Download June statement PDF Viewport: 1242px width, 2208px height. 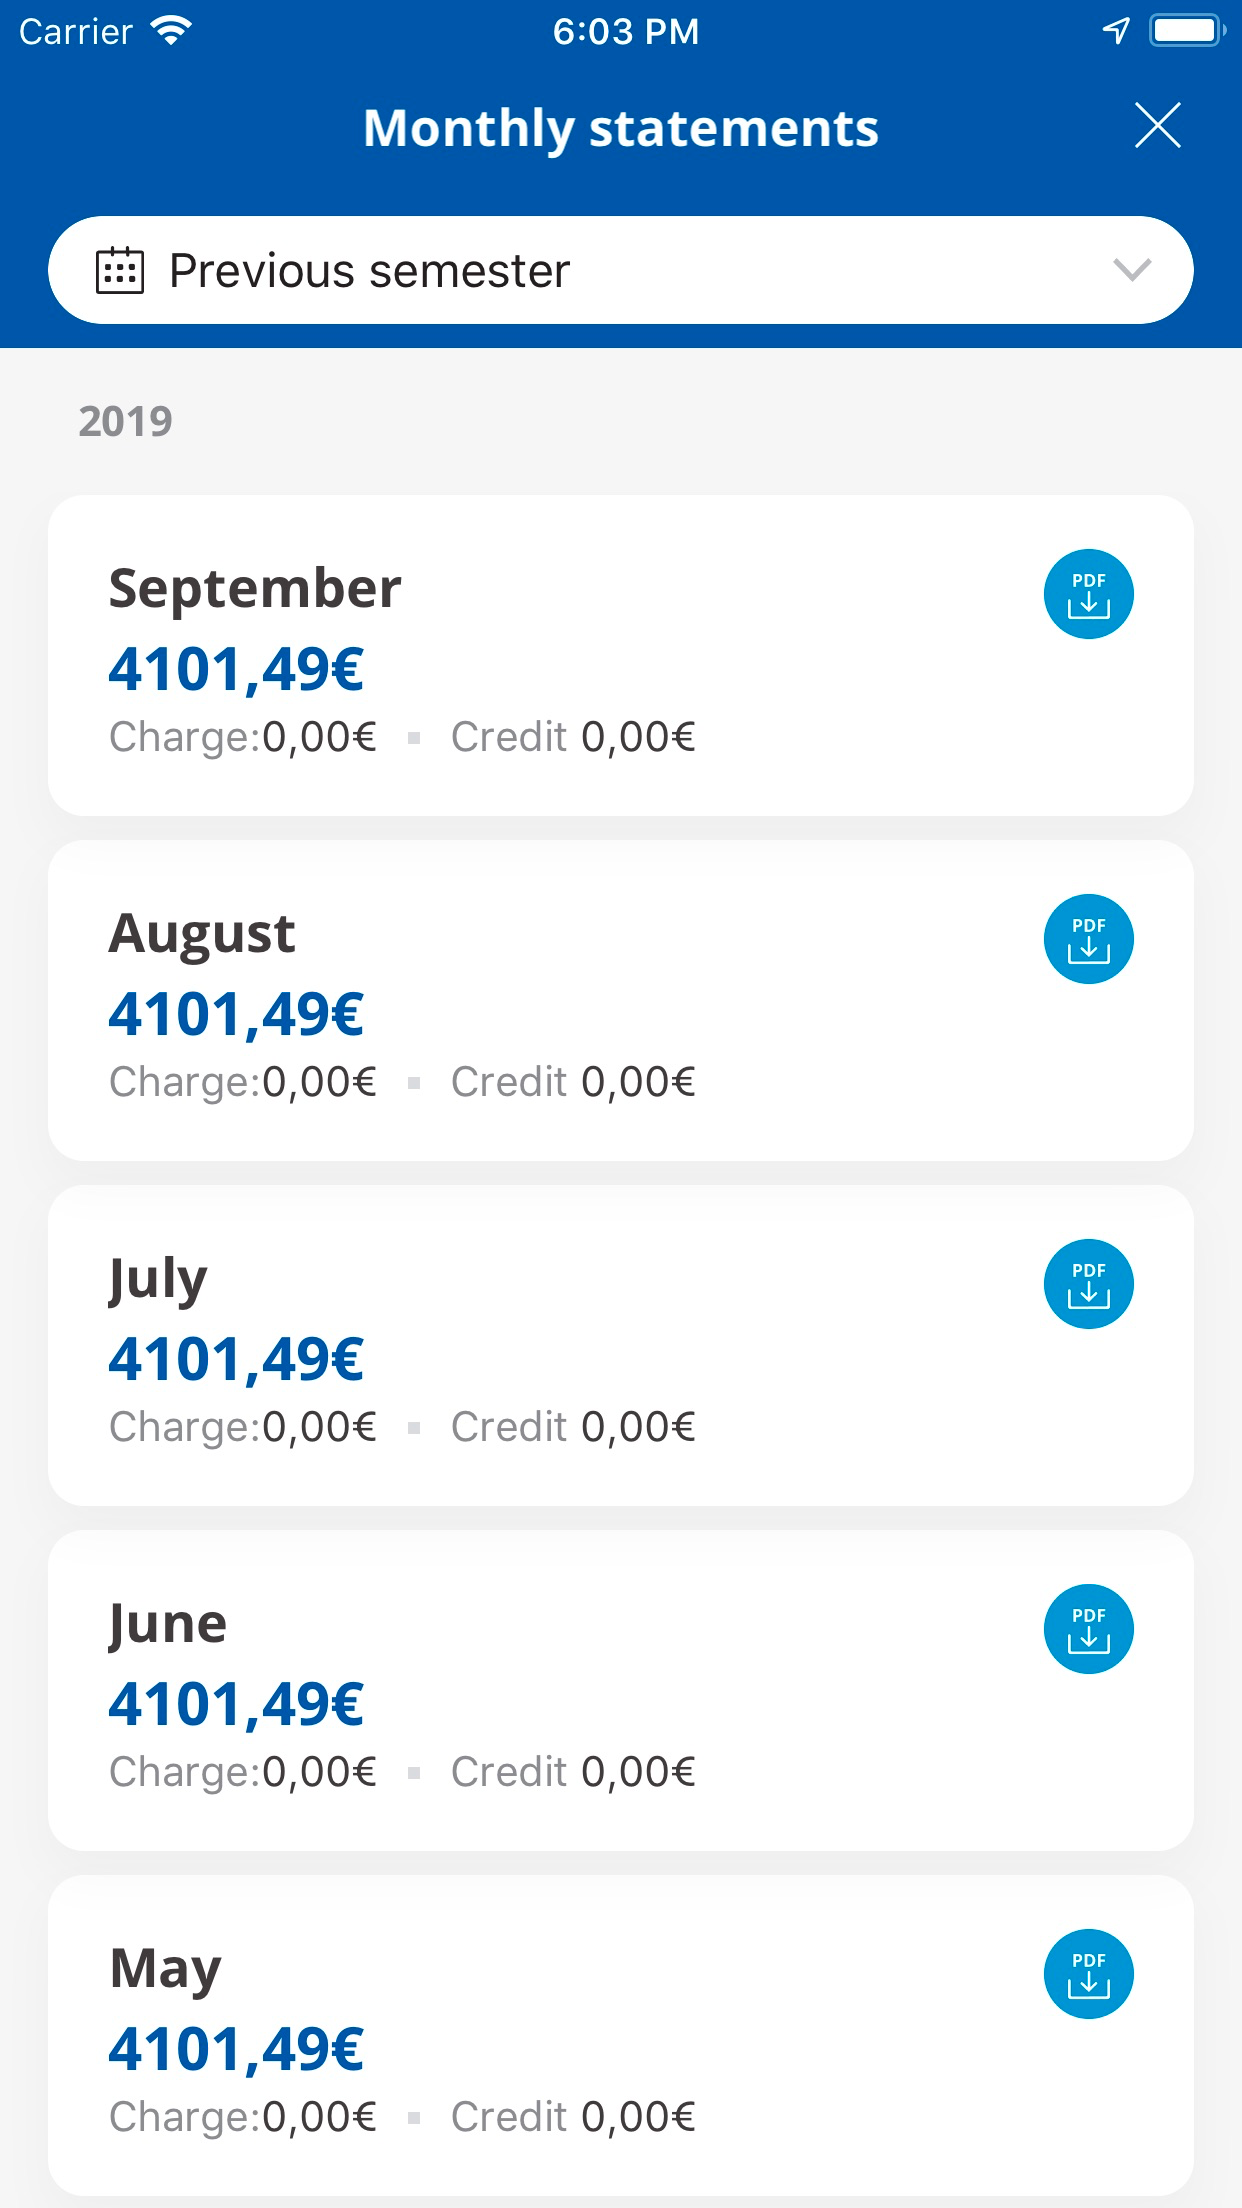point(1088,1629)
